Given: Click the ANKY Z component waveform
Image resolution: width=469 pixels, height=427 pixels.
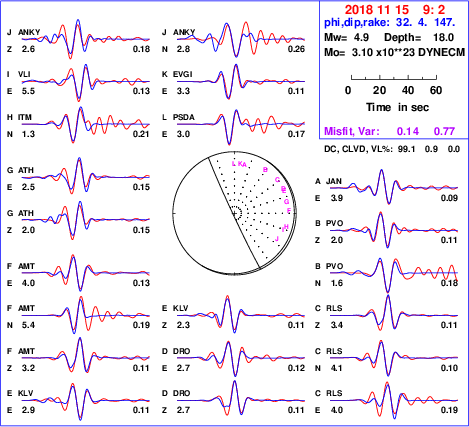Looking at the screenshot, I should coord(86,39).
